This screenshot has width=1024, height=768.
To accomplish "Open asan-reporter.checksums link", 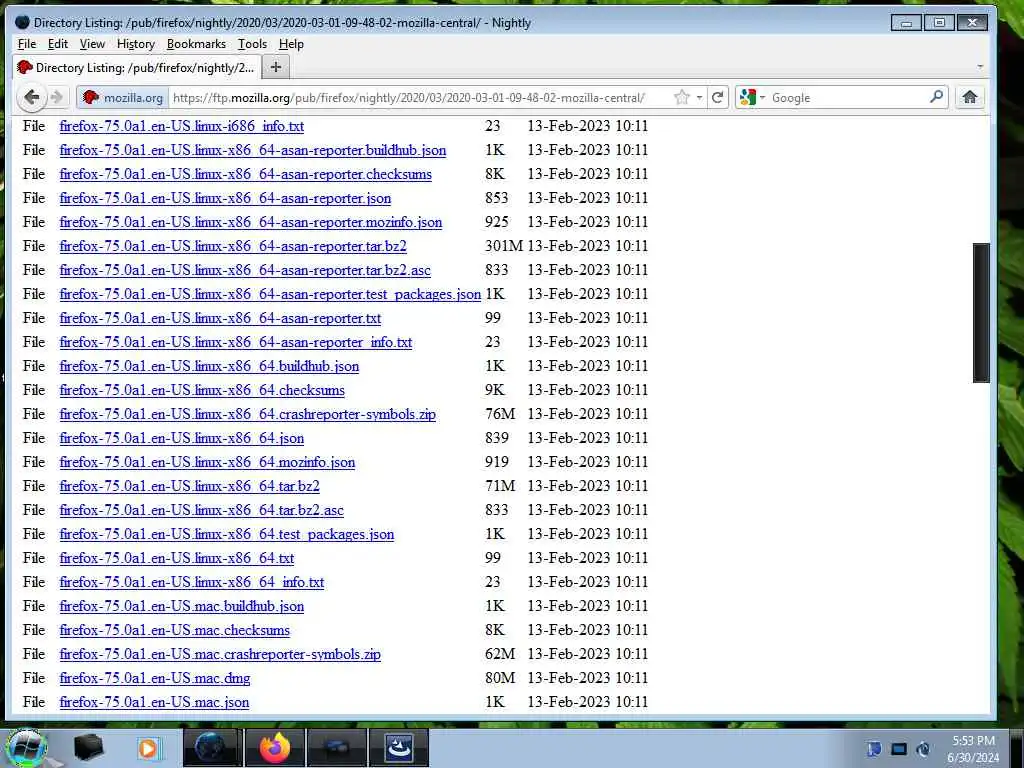I will point(246,174).
